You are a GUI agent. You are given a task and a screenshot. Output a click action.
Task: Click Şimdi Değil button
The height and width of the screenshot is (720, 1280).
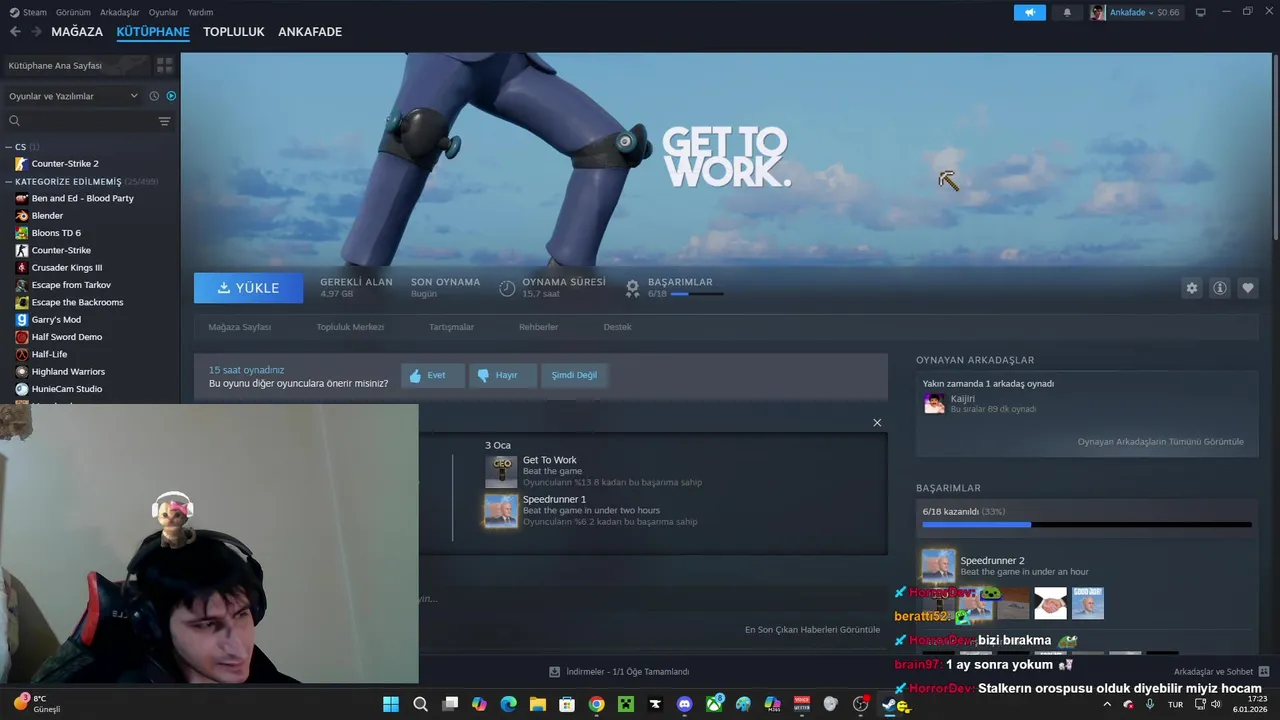pyautogui.click(x=575, y=375)
